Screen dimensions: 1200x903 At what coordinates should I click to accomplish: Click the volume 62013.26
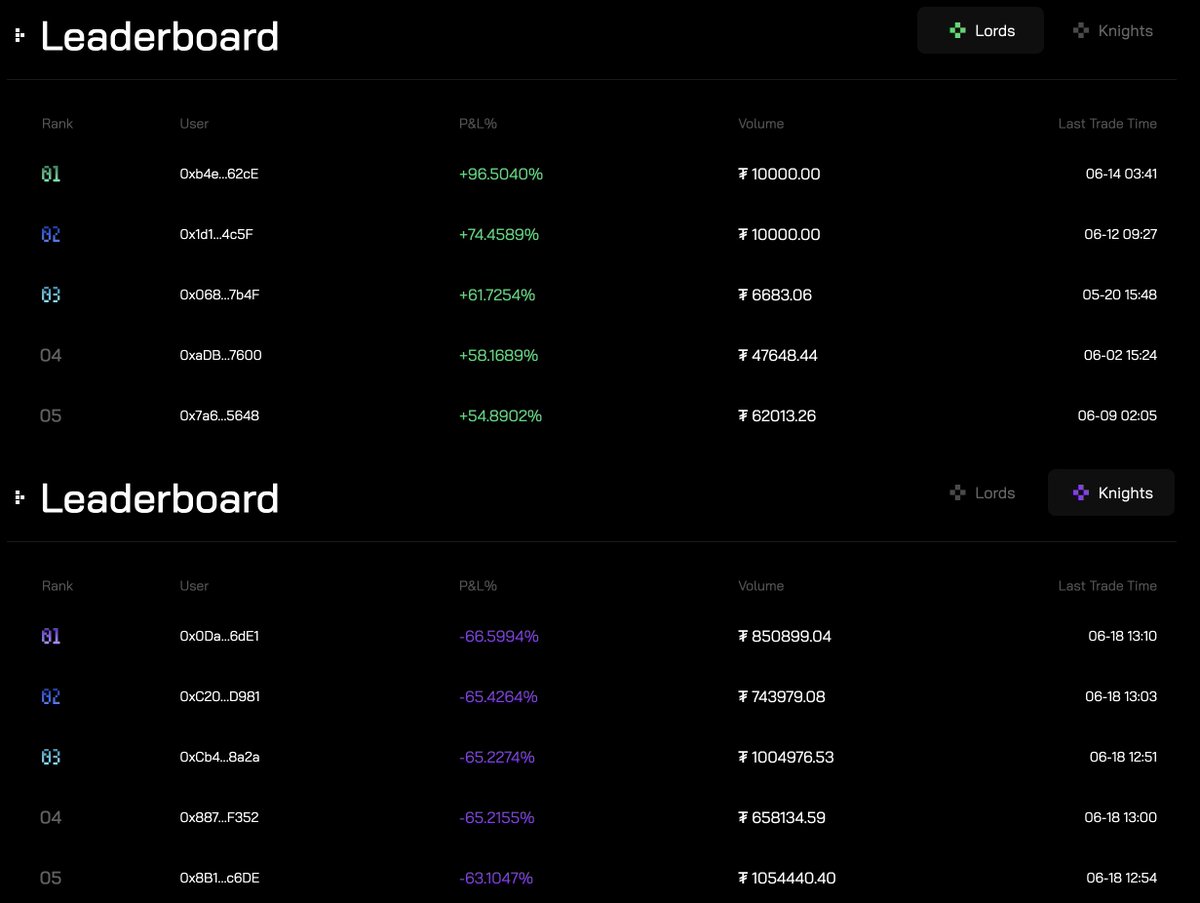point(777,415)
